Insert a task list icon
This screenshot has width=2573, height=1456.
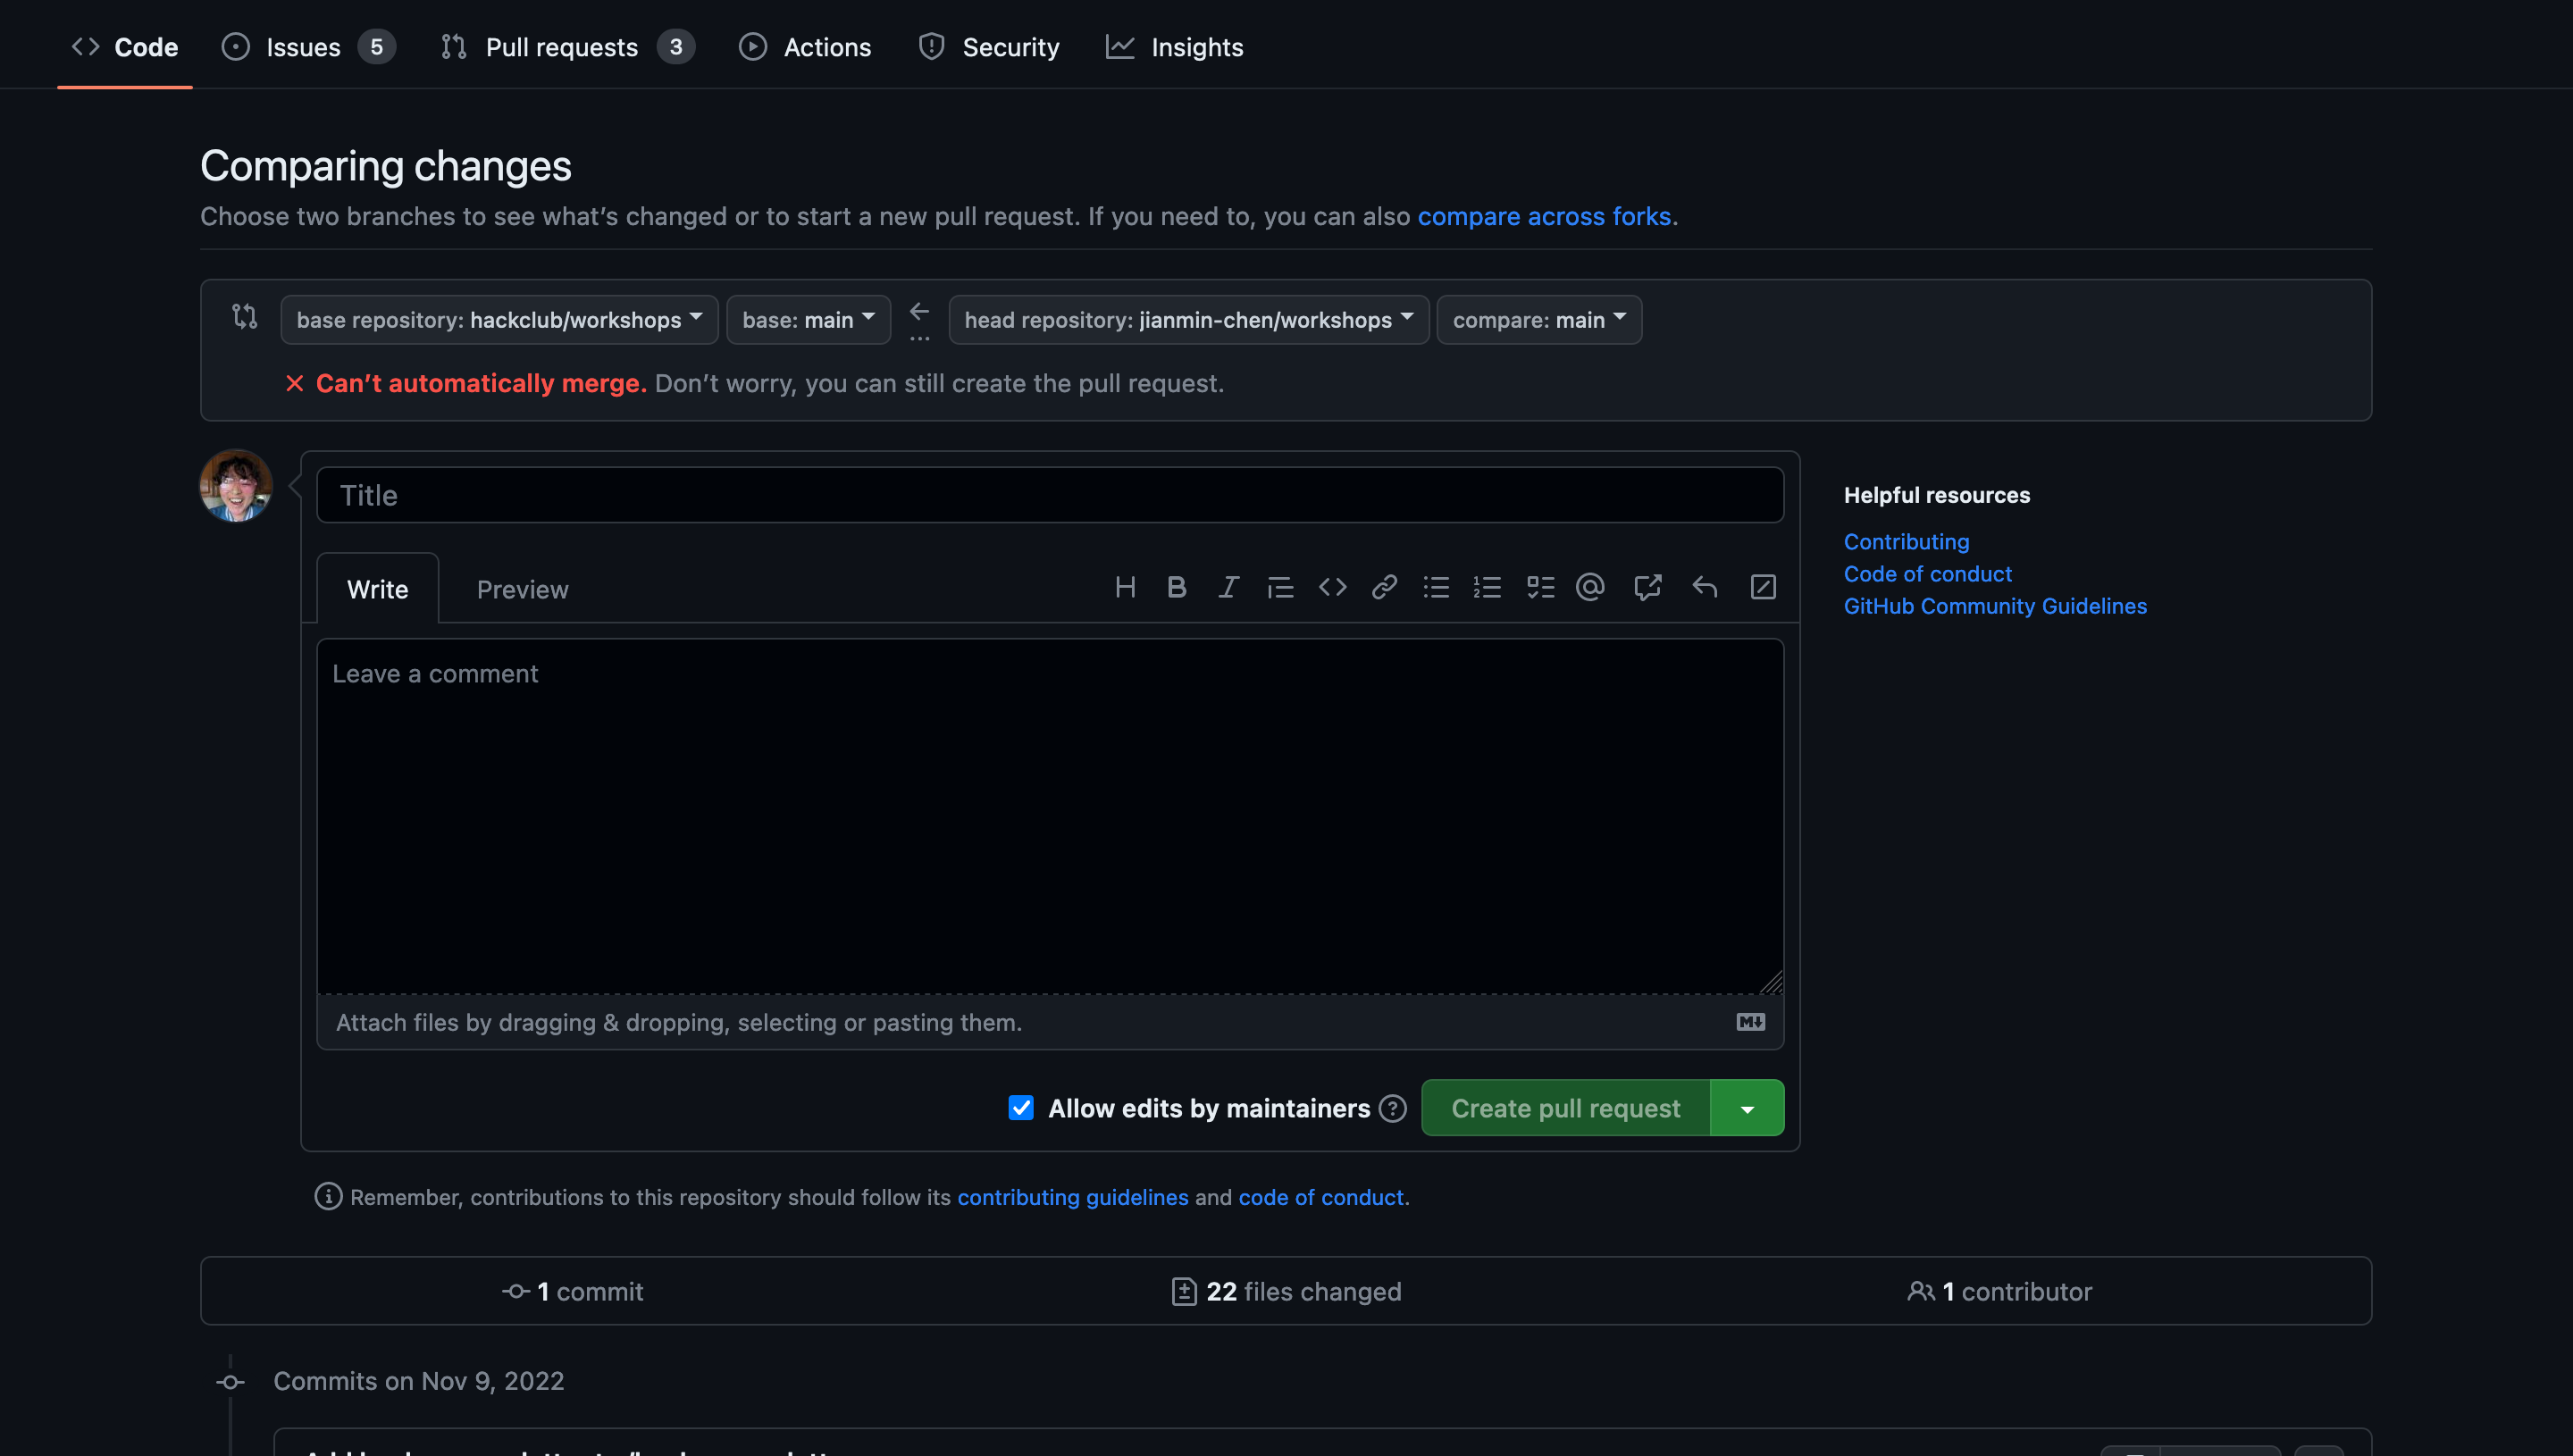point(1540,587)
